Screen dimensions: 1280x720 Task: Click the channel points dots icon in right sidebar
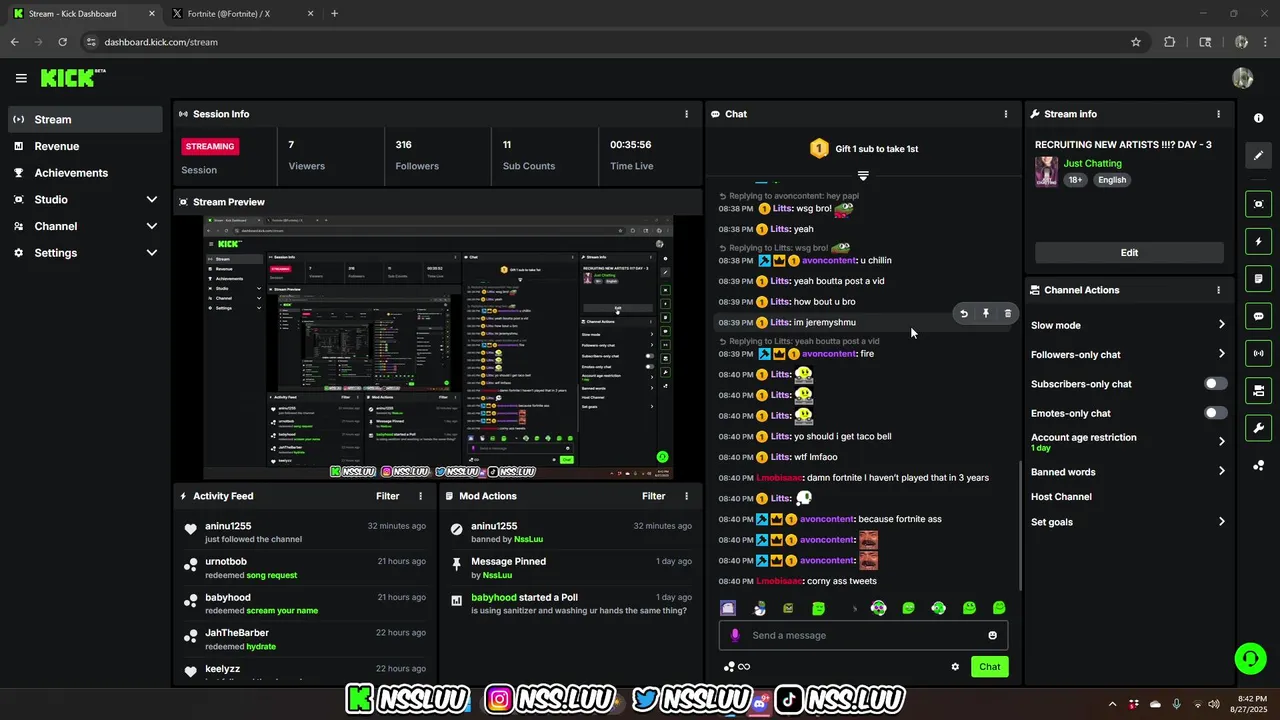click(1258, 465)
